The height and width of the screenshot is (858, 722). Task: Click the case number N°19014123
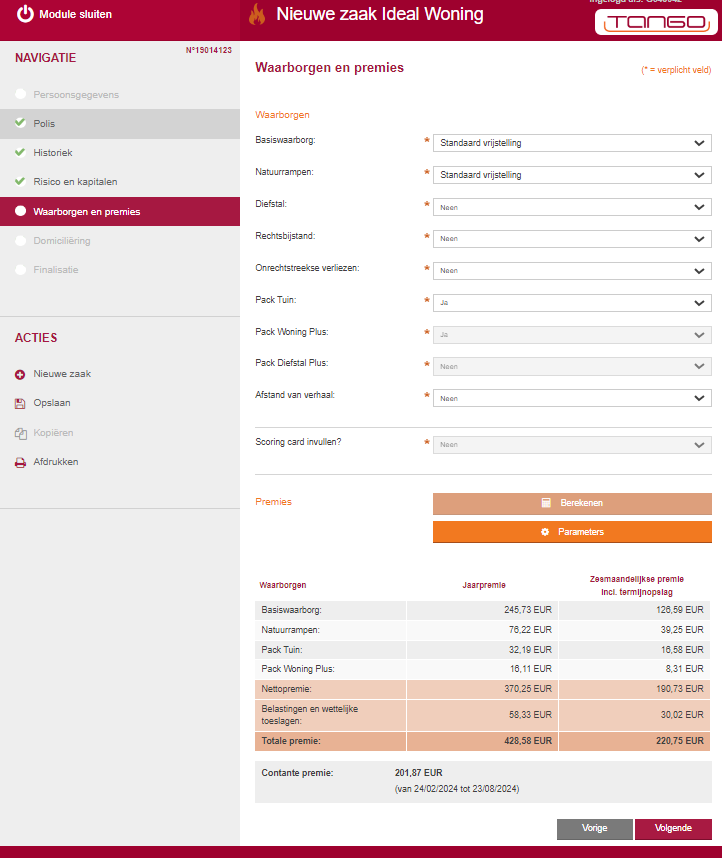(x=209, y=50)
